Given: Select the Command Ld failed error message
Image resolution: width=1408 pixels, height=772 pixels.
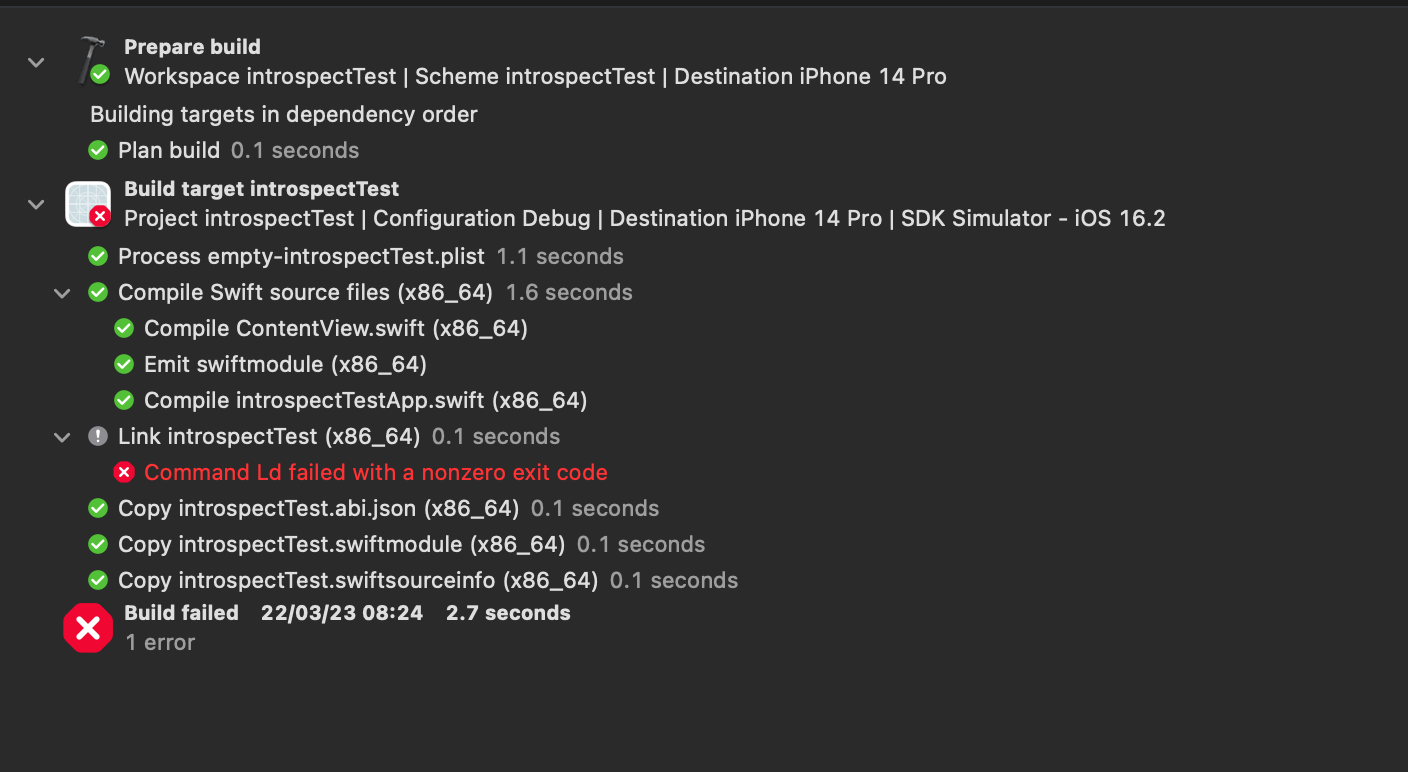Looking at the screenshot, I should (375, 472).
